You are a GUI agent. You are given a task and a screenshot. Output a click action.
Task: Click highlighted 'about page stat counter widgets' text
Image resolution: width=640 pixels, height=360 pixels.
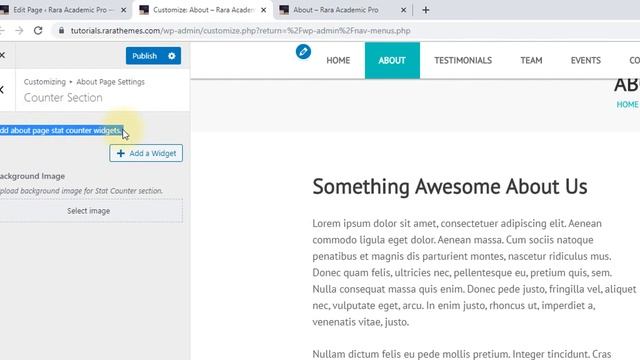tap(61, 131)
